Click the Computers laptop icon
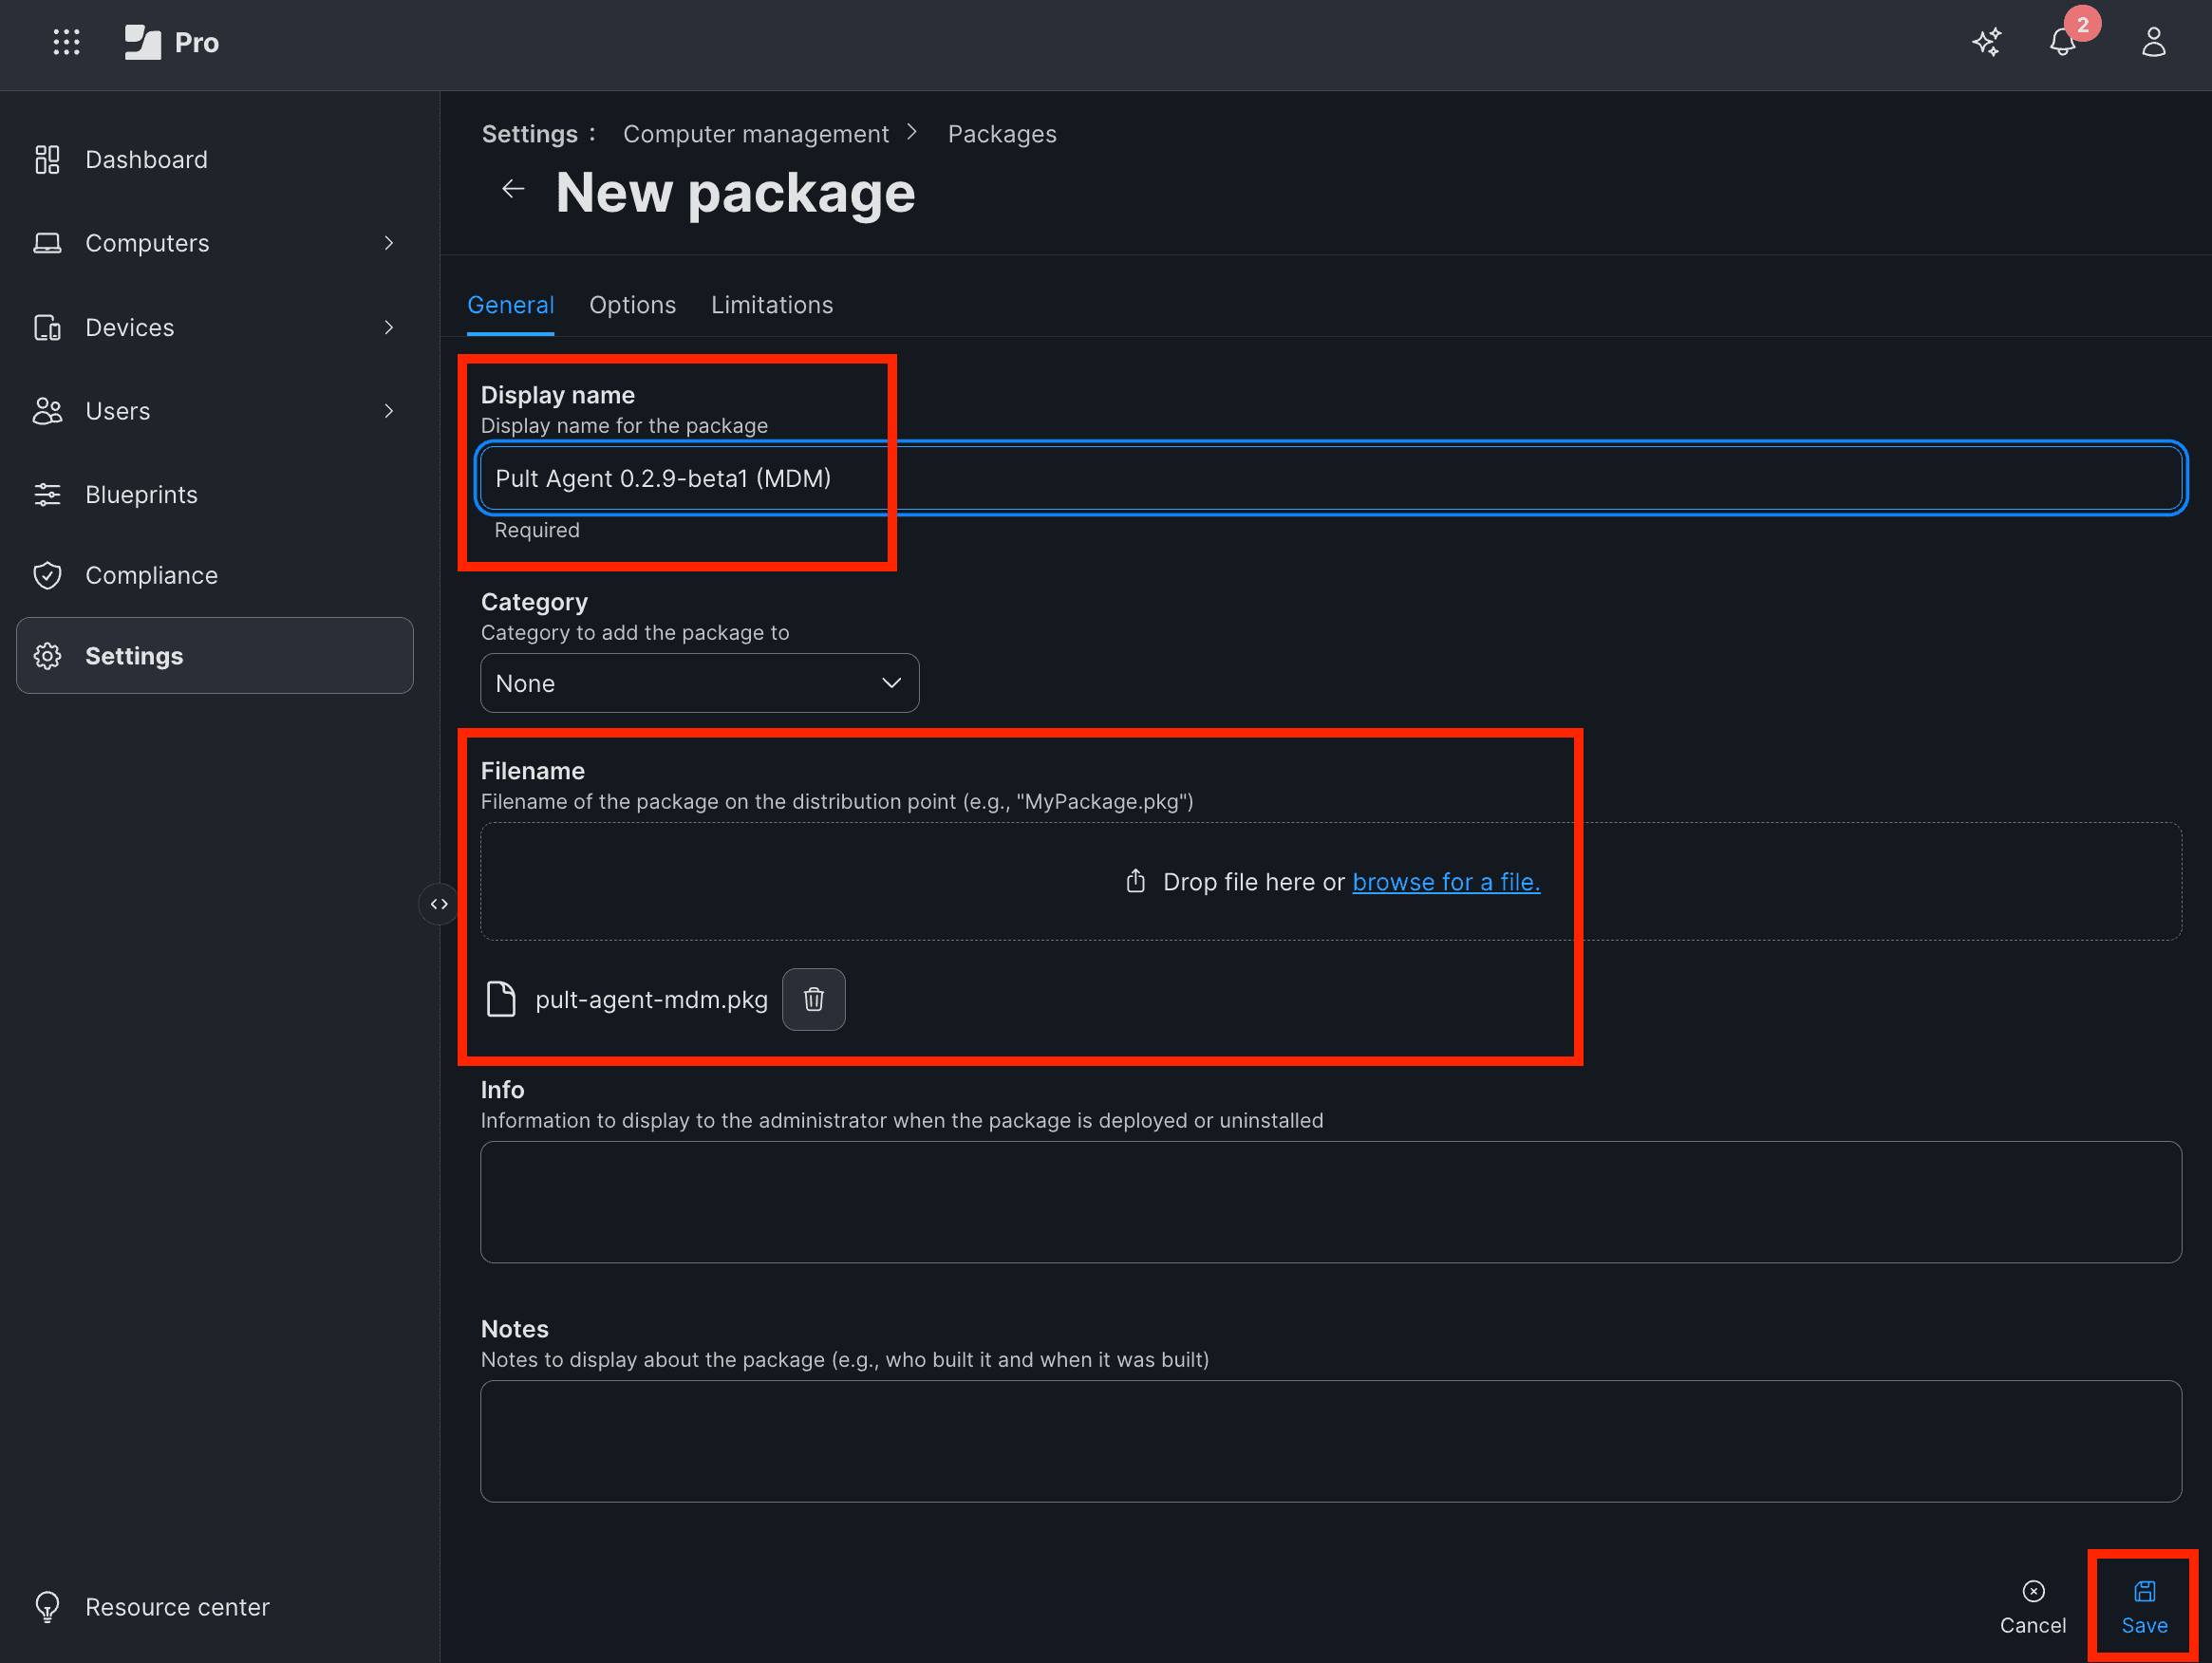The width and height of the screenshot is (2212, 1663). click(x=47, y=243)
